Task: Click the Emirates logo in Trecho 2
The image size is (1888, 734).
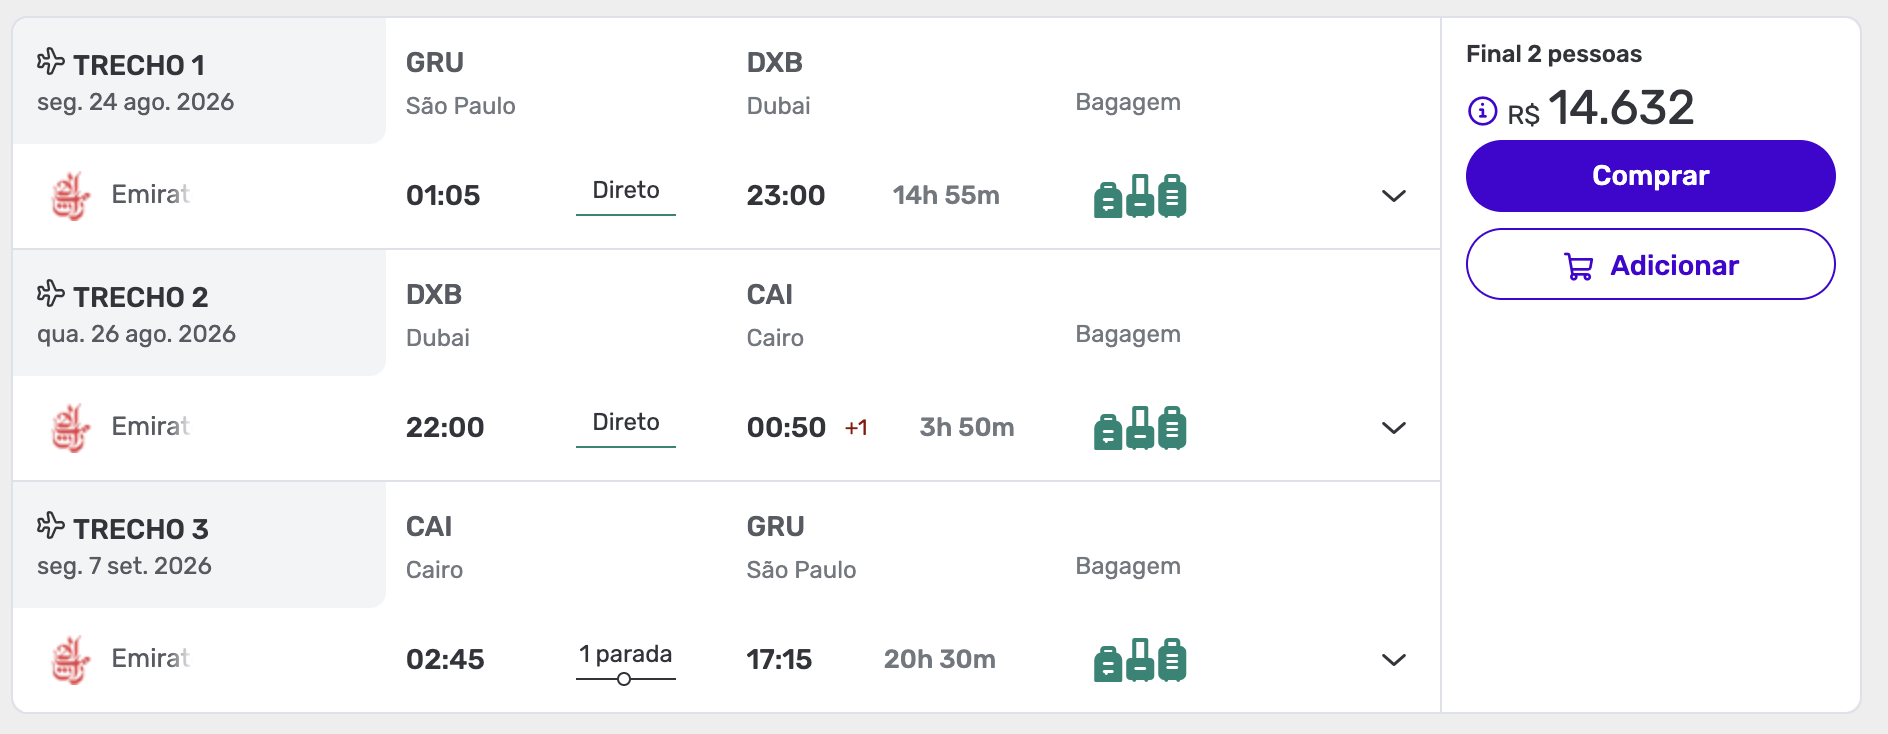Action: 71,427
